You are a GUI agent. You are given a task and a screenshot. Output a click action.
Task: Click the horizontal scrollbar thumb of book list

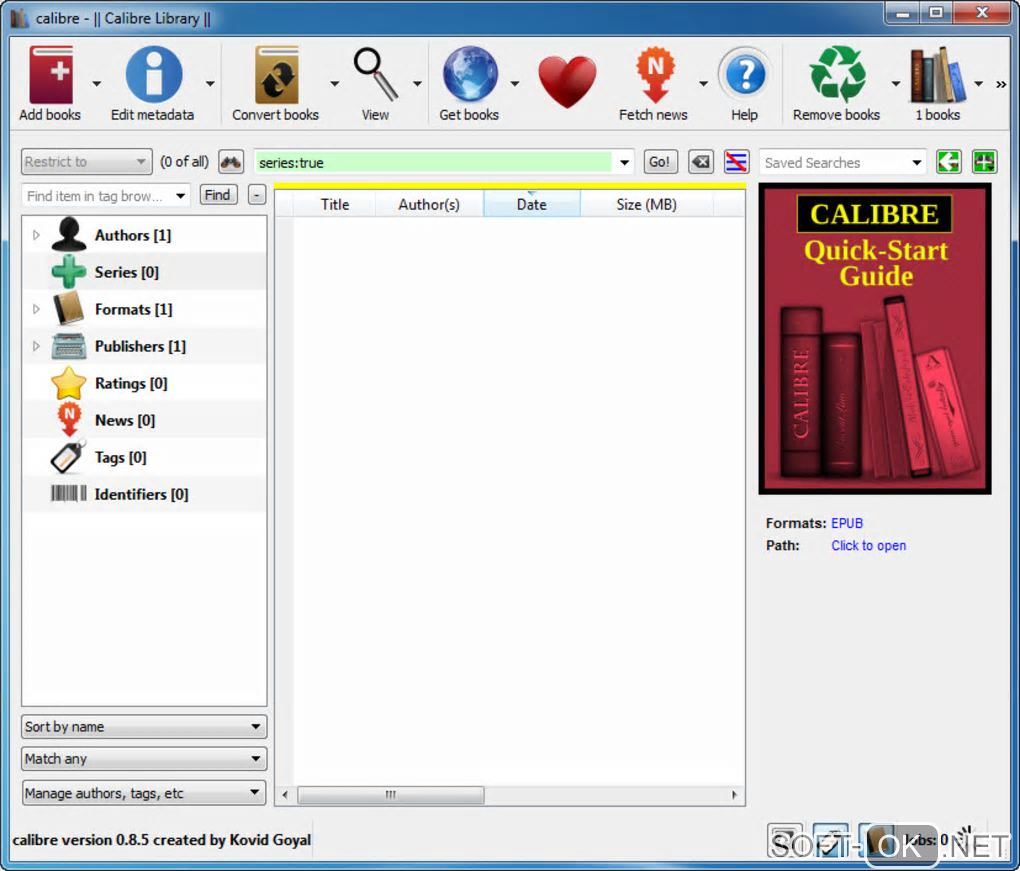coord(390,795)
